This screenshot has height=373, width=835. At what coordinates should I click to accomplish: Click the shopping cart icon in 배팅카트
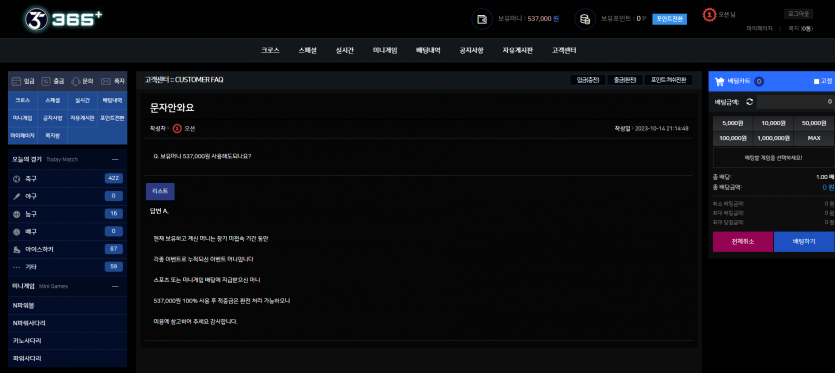[719, 82]
